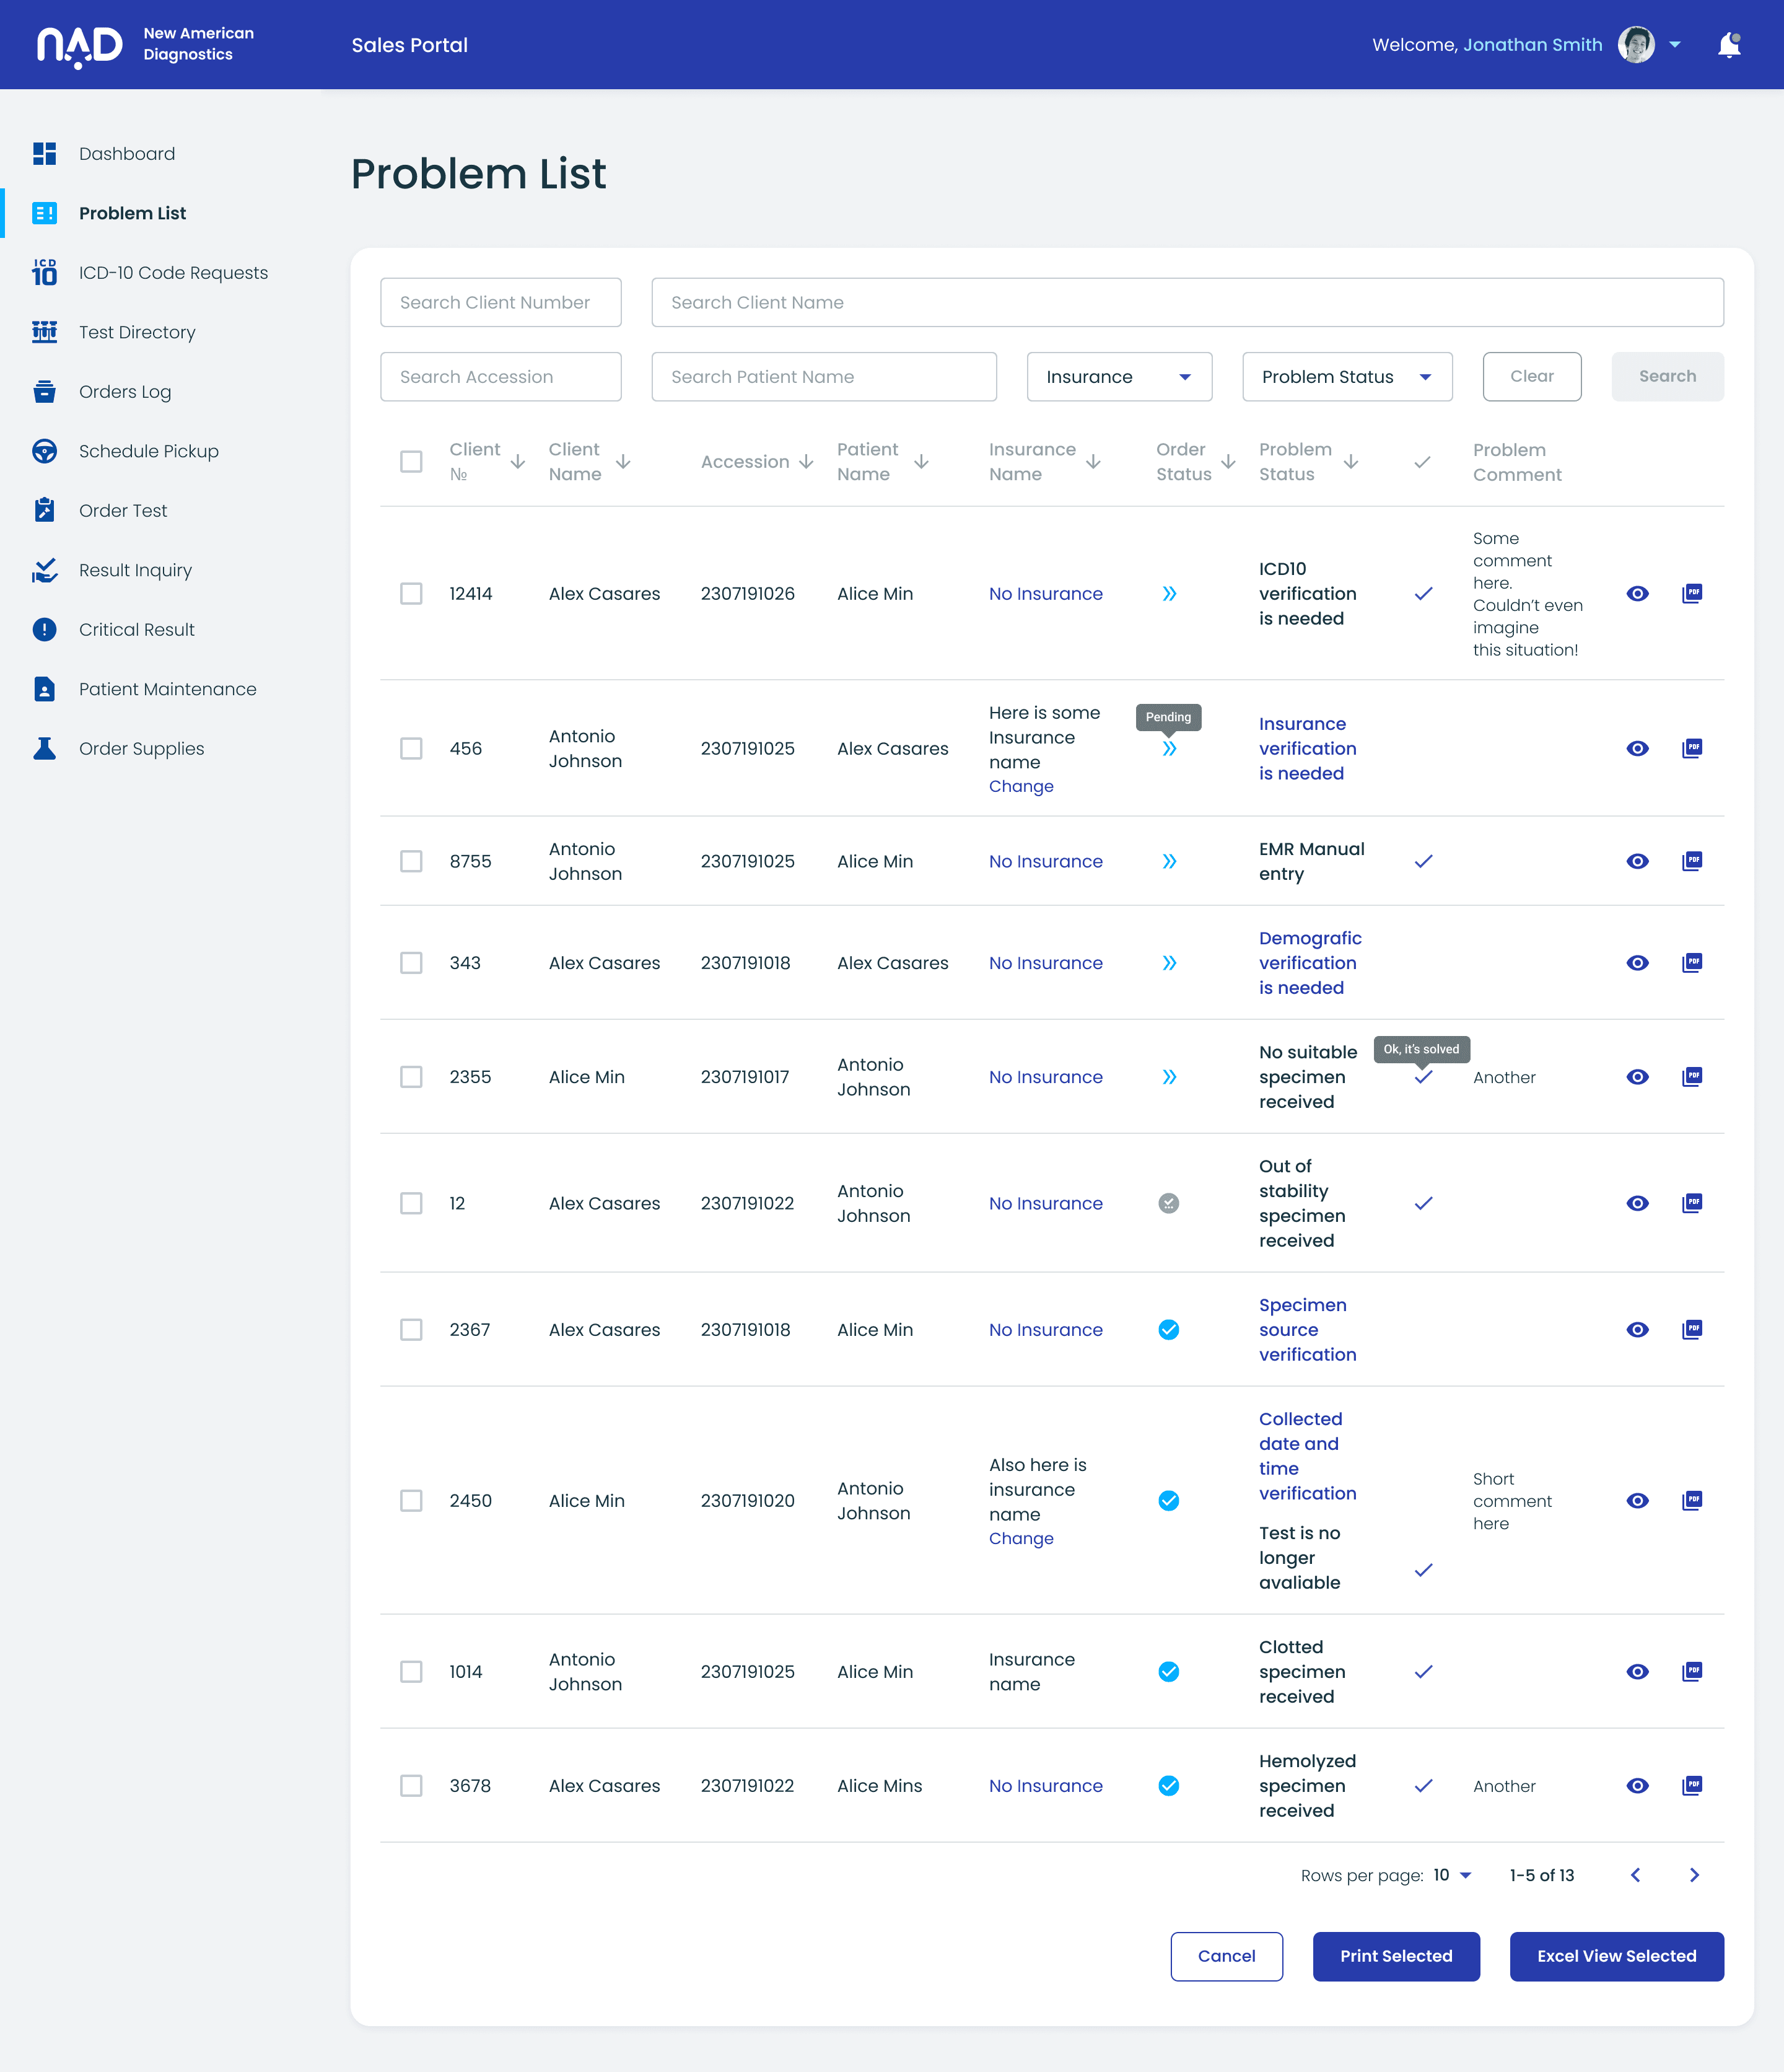The image size is (1784, 2072).
Task: Open Order Test in sidebar
Action: [123, 510]
